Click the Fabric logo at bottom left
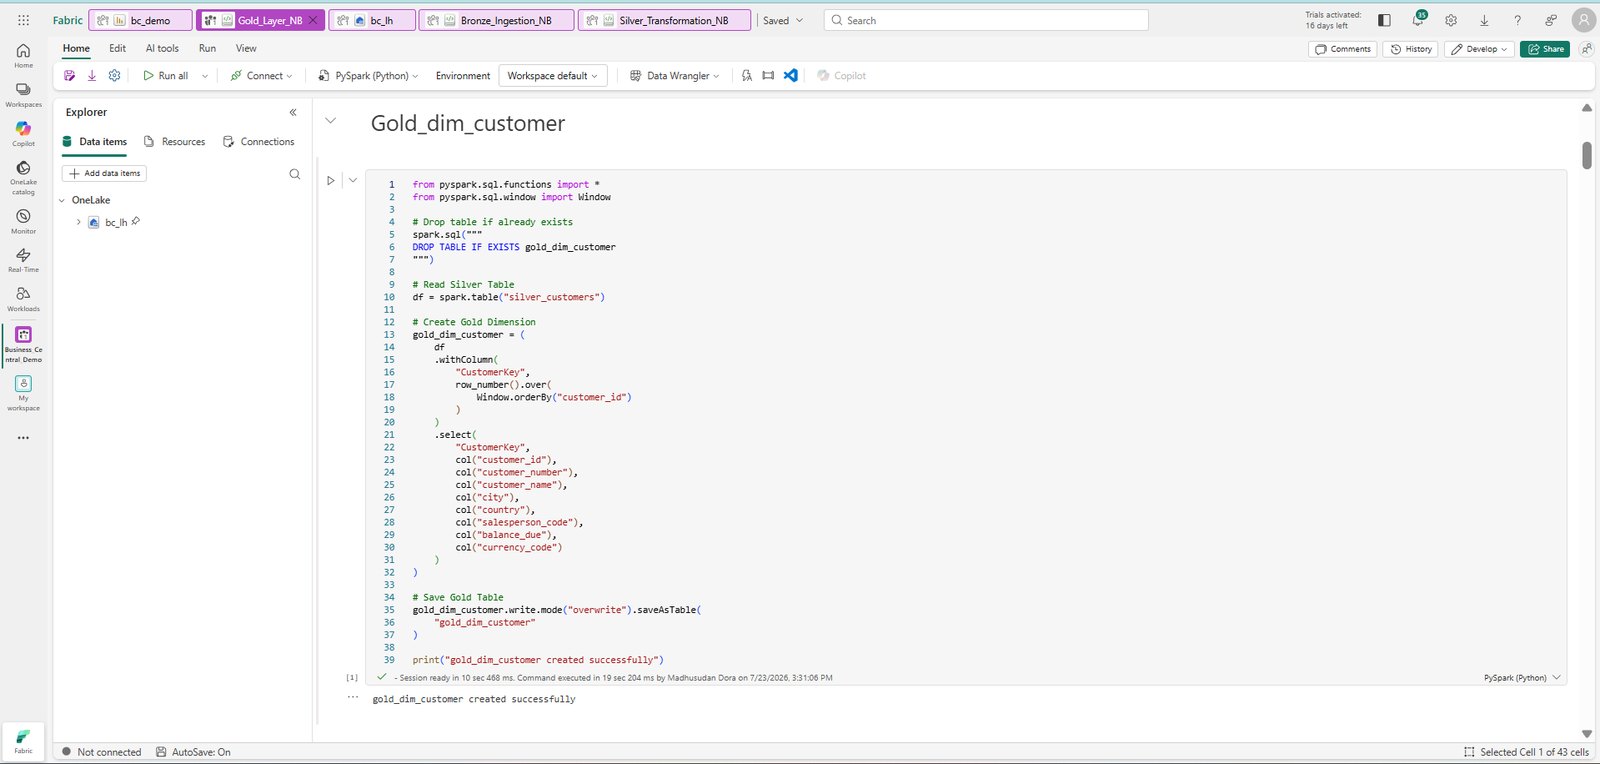1600x764 pixels. point(23,741)
